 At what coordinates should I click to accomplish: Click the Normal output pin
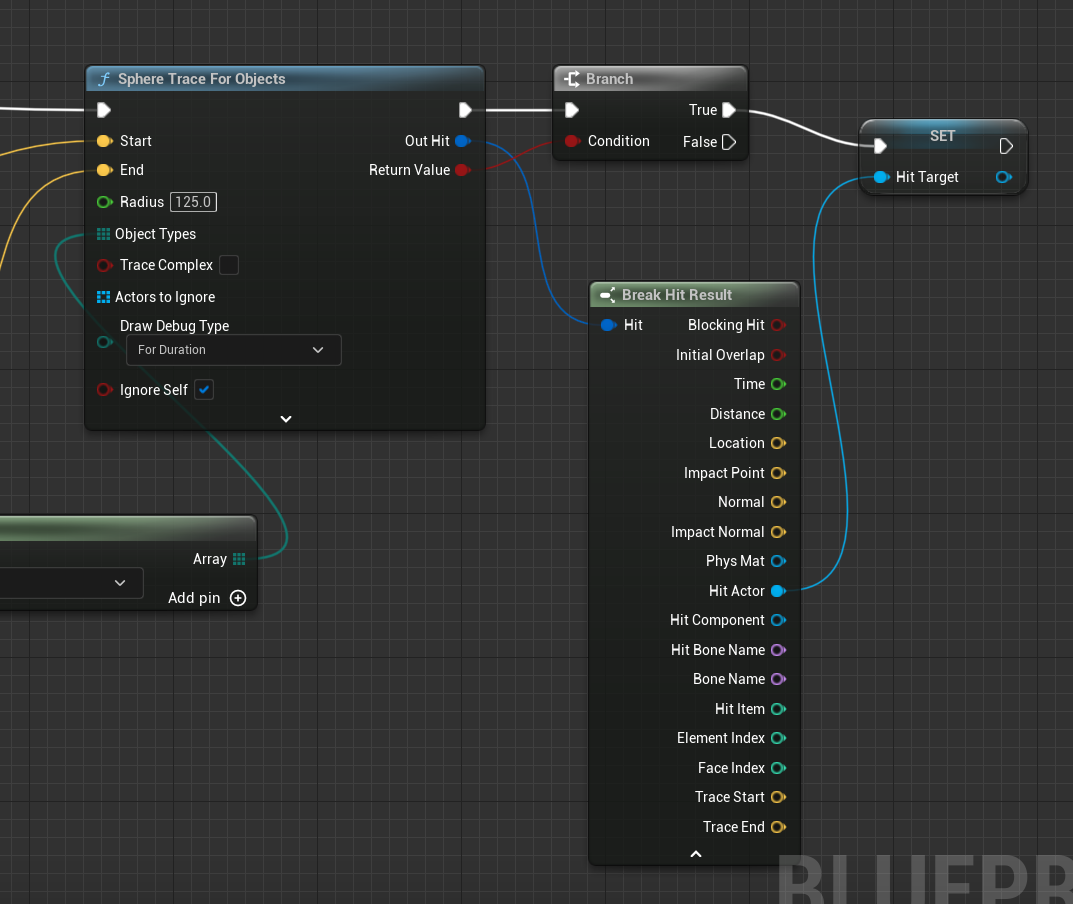click(779, 502)
